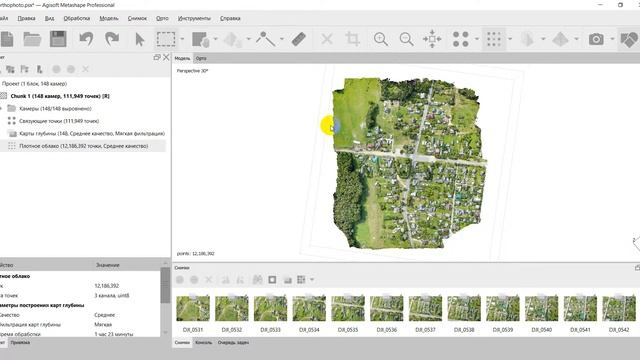Open the polyline drawing tool dropdown arrow
The height and width of the screenshot is (360, 640).
point(282,39)
